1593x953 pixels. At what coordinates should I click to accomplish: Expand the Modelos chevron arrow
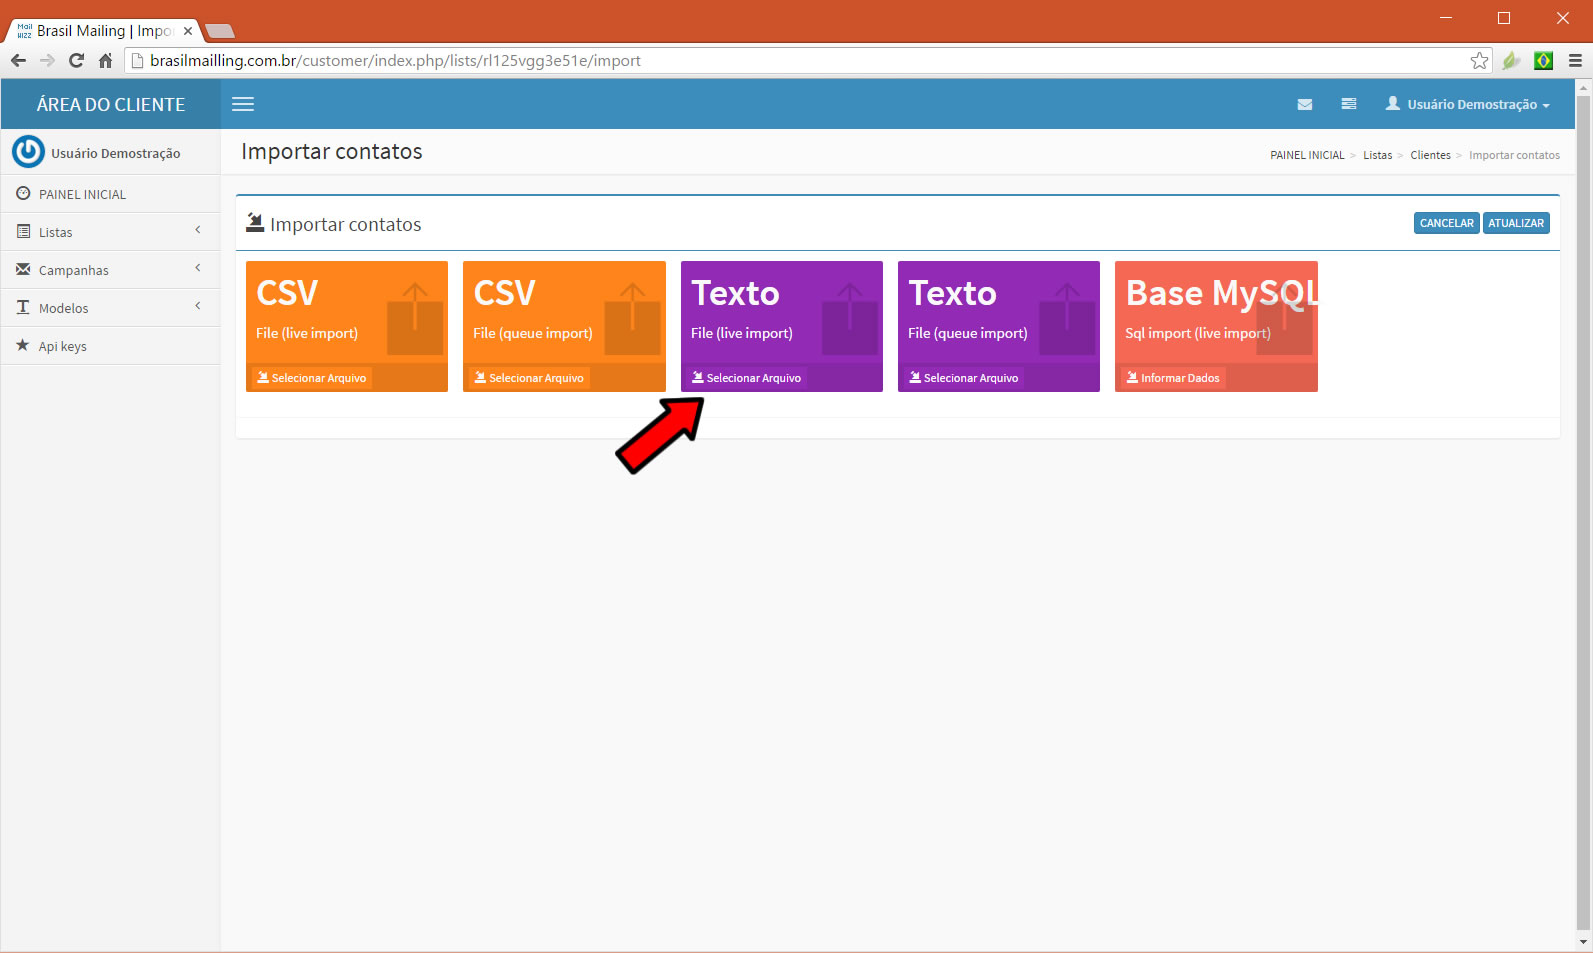coord(198,306)
